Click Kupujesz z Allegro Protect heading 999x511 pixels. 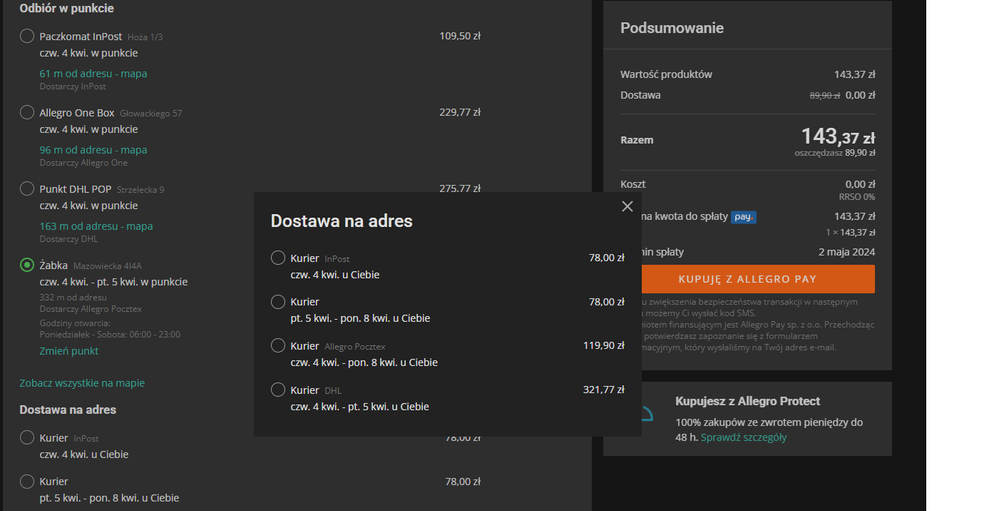point(748,401)
